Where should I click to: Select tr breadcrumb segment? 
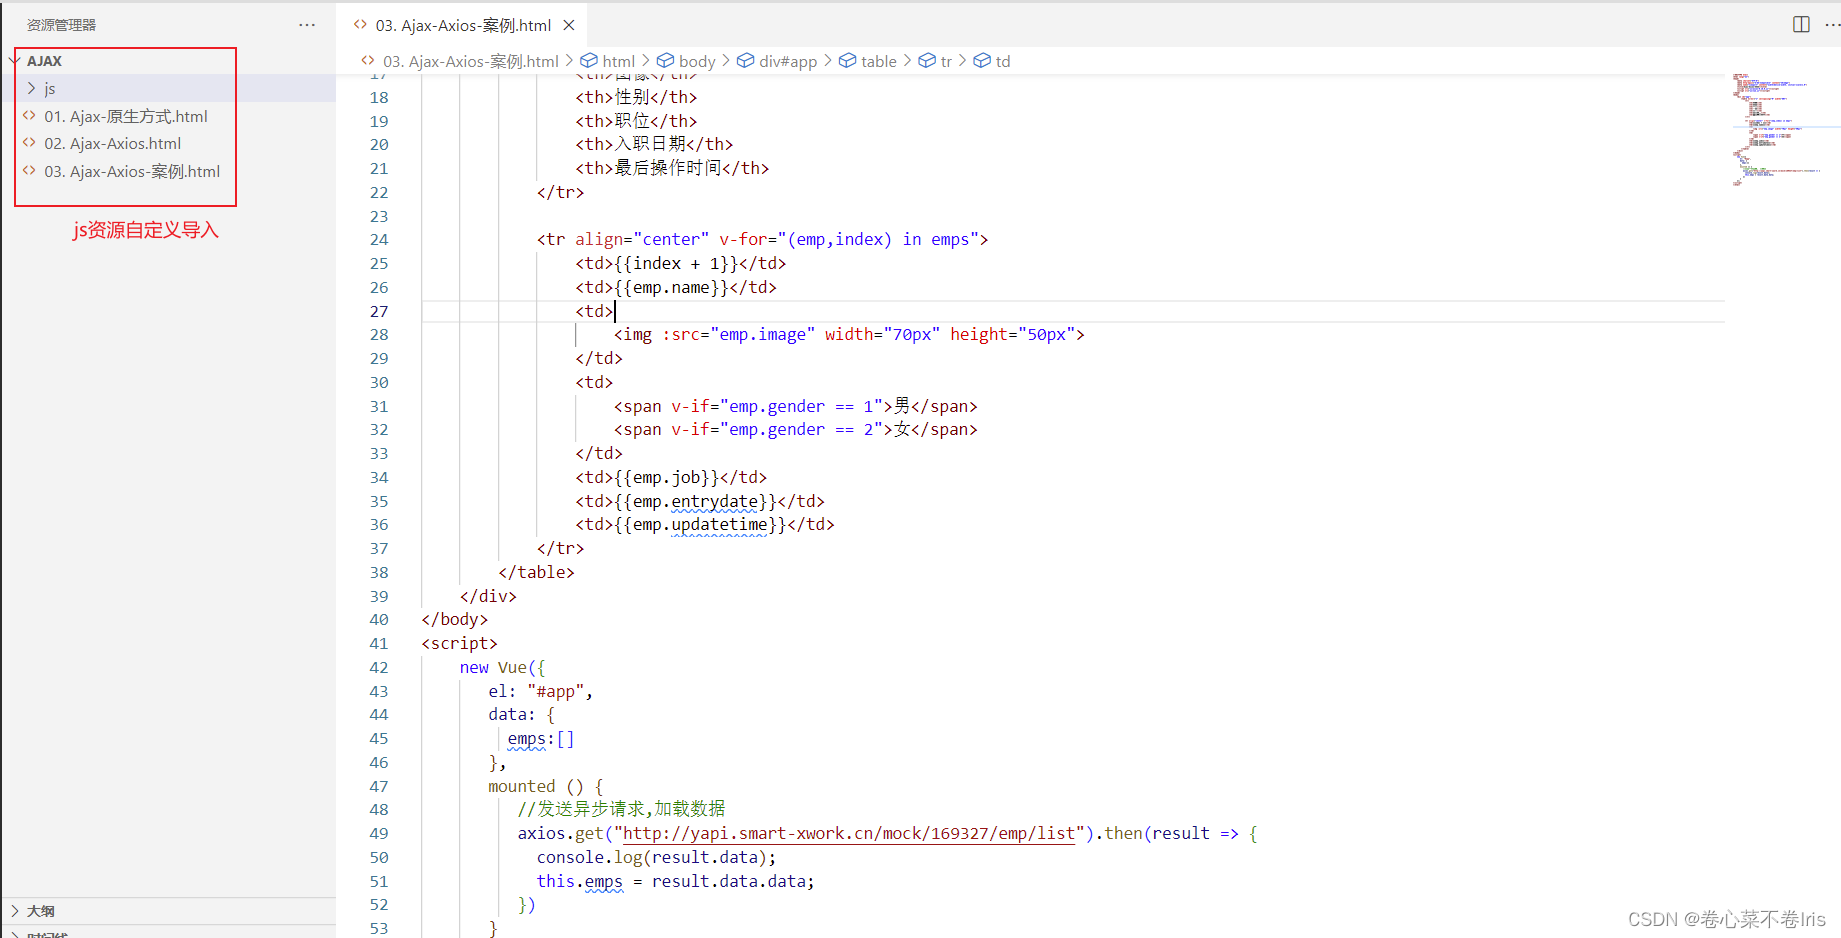(x=946, y=61)
